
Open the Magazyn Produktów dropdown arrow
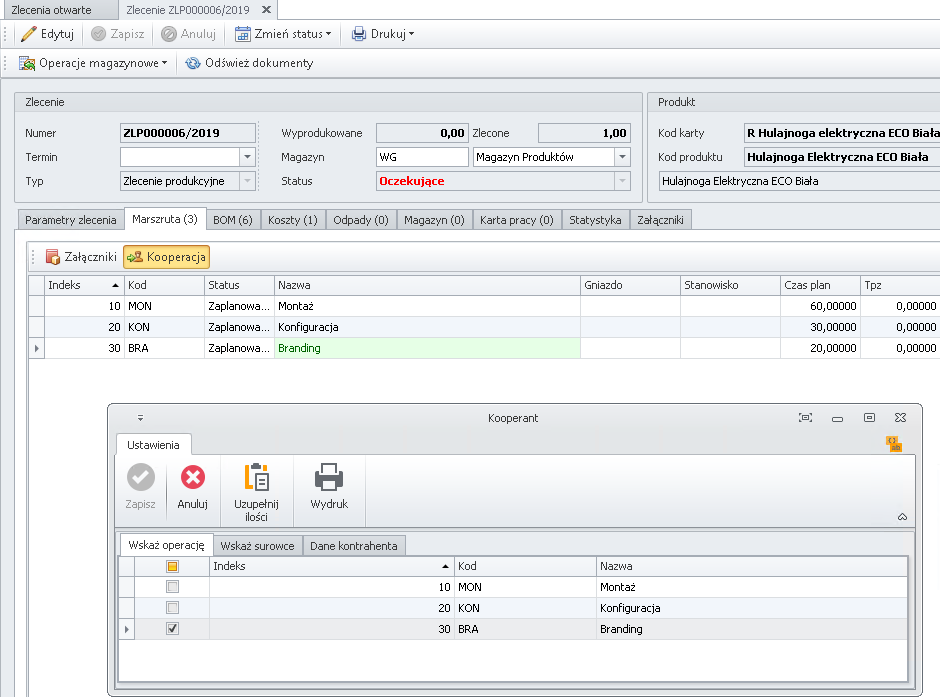point(622,157)
